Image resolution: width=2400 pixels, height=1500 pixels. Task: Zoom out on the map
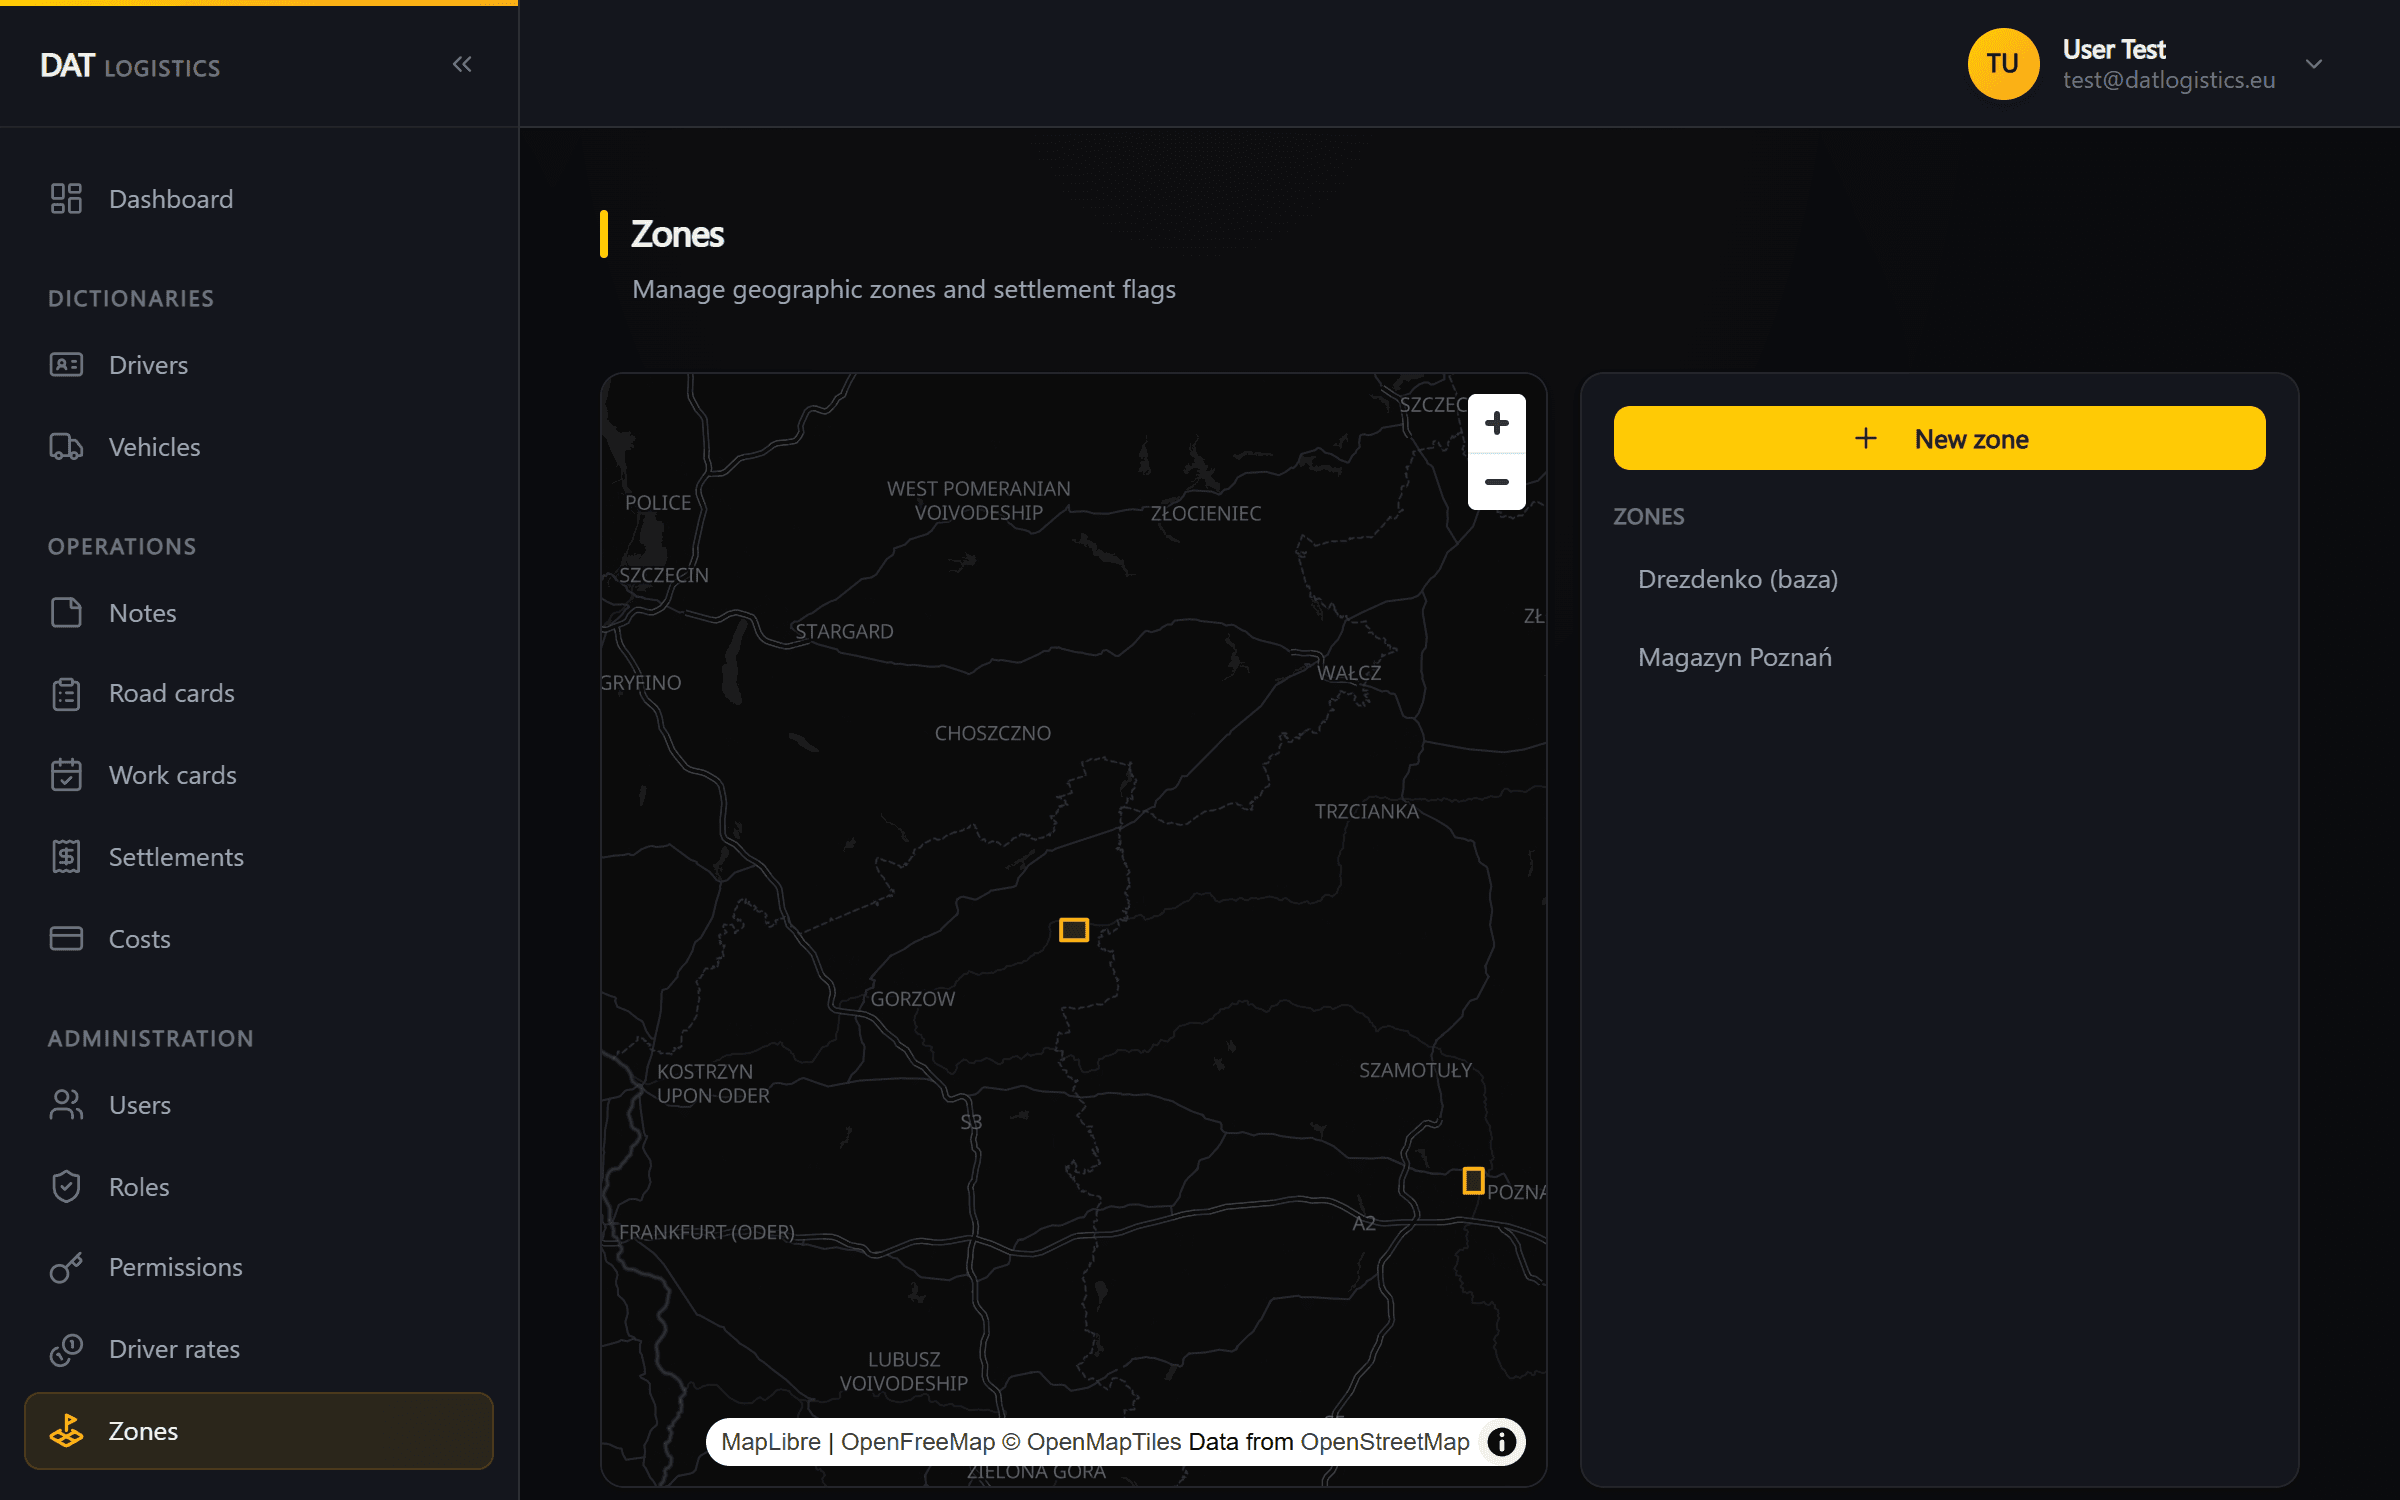1497,482
